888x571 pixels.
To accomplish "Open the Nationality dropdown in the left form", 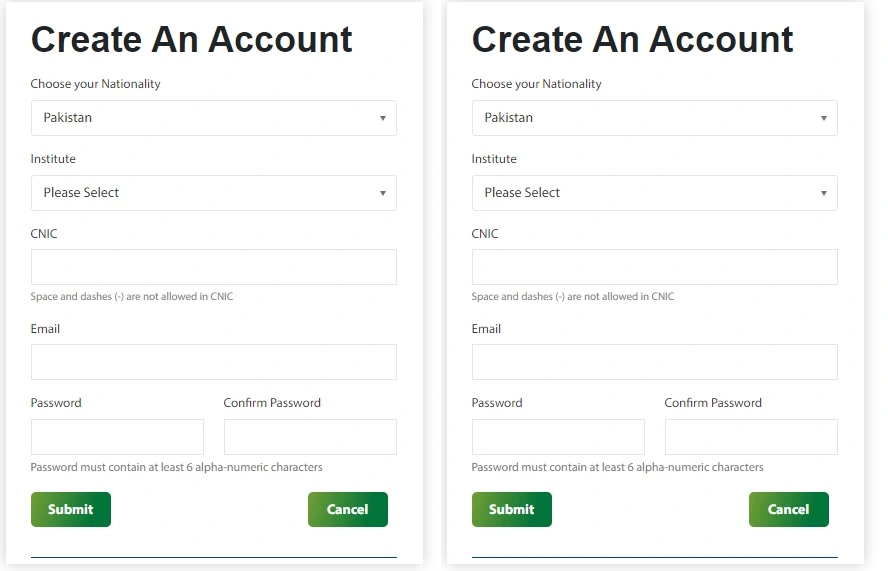I will point(213,118).
